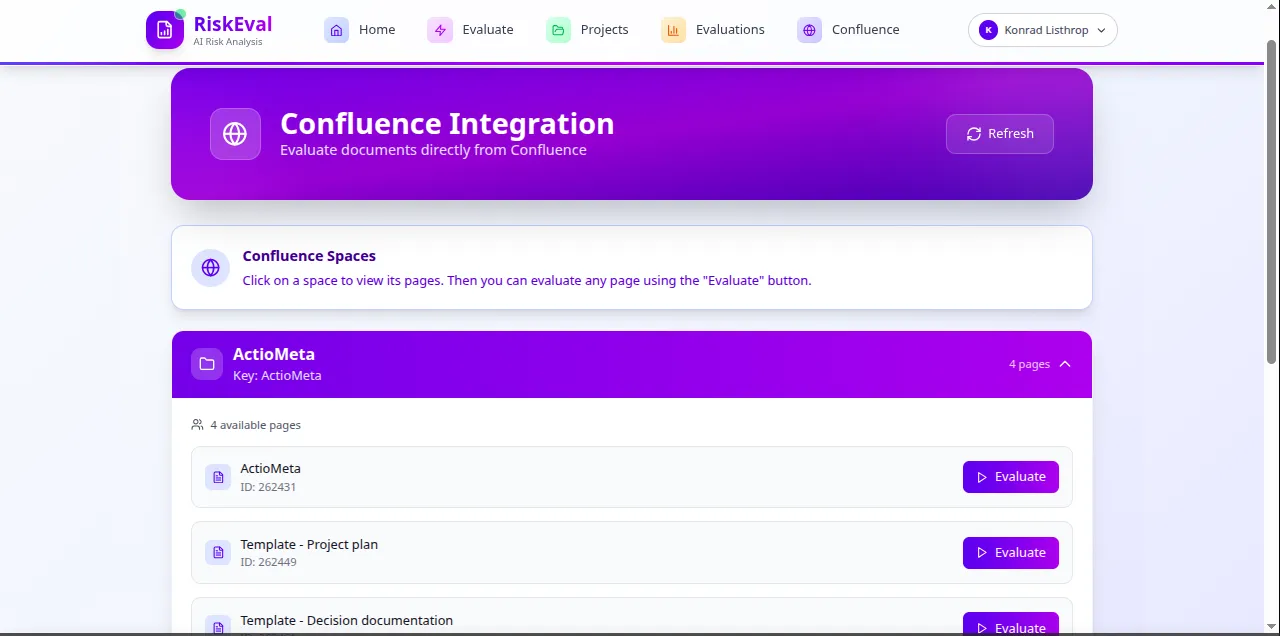Click the Evaluate lightning bolt icon
Screen dimensions: 1280x636
click(x=440, y=30)
